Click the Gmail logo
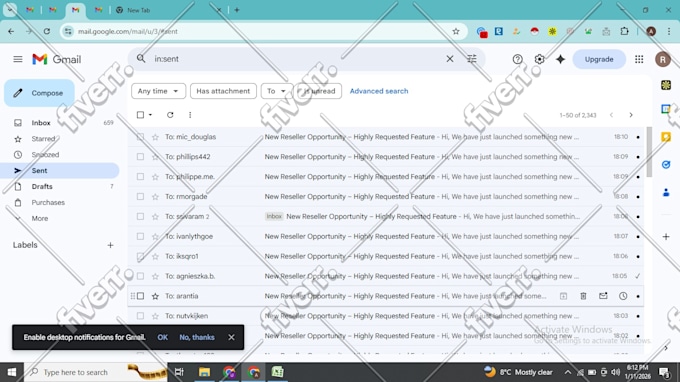 [56, 59]
